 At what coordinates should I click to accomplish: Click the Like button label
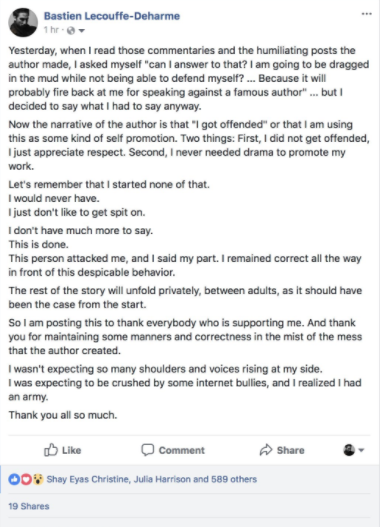click(x=71, y=450)
